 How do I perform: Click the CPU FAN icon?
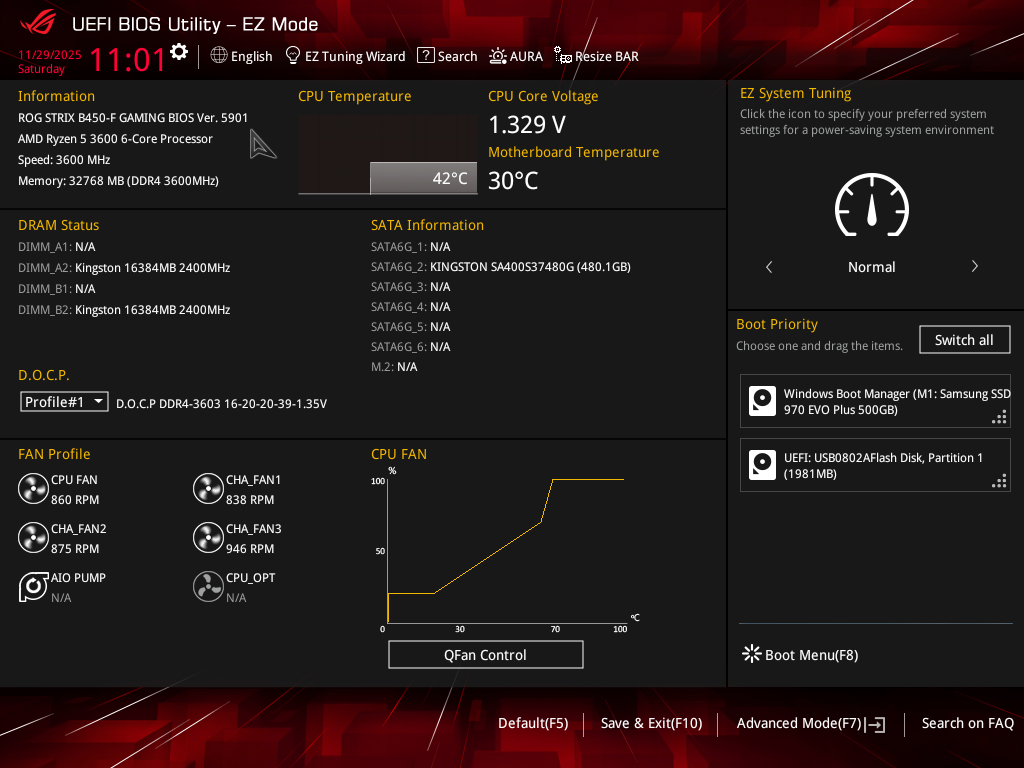[33, 489]
